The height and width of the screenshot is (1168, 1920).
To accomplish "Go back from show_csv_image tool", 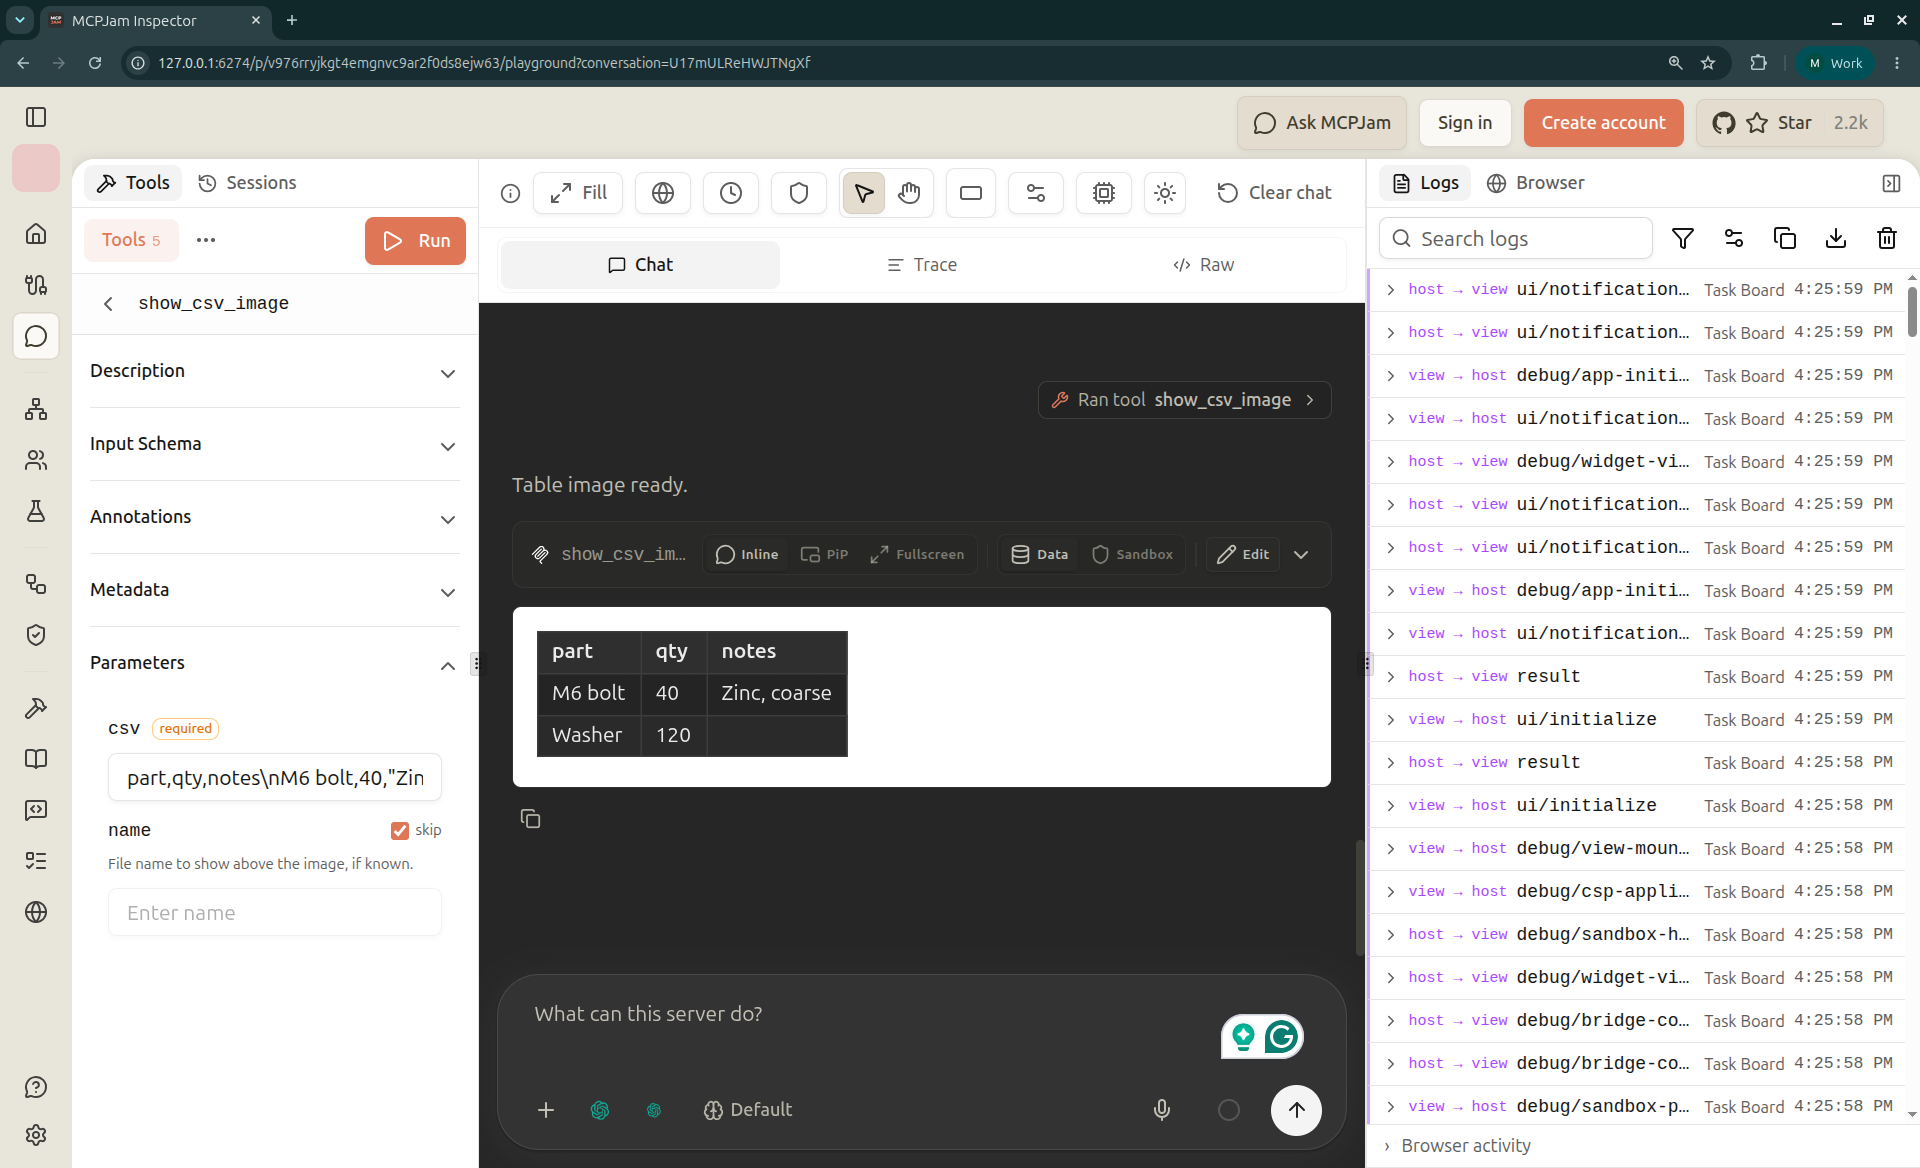I will 108,304.
